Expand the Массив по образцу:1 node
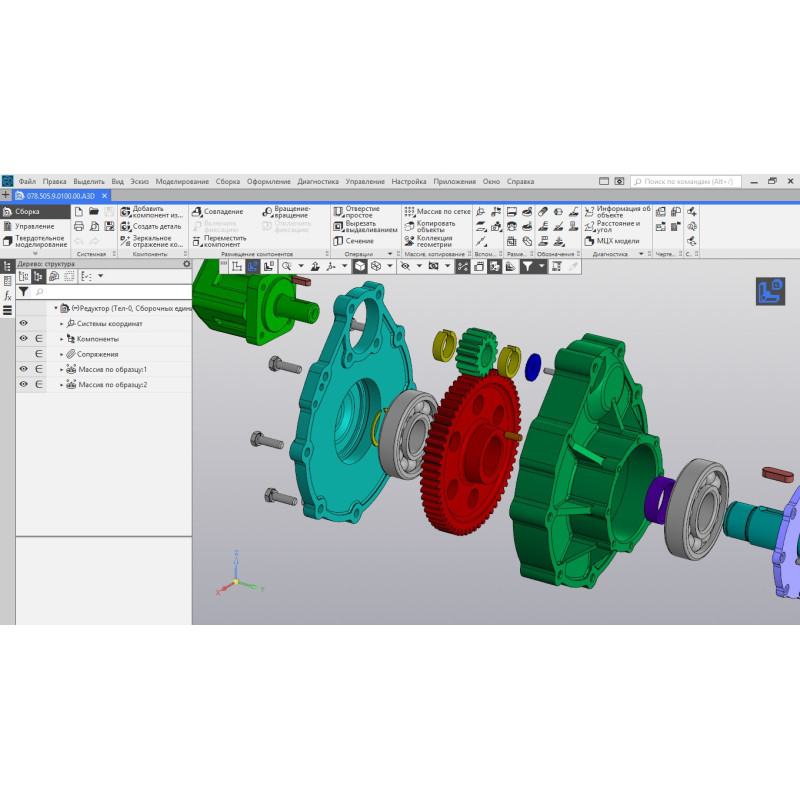The width and height of the screenshot is (800, 800). coord(62,369)
